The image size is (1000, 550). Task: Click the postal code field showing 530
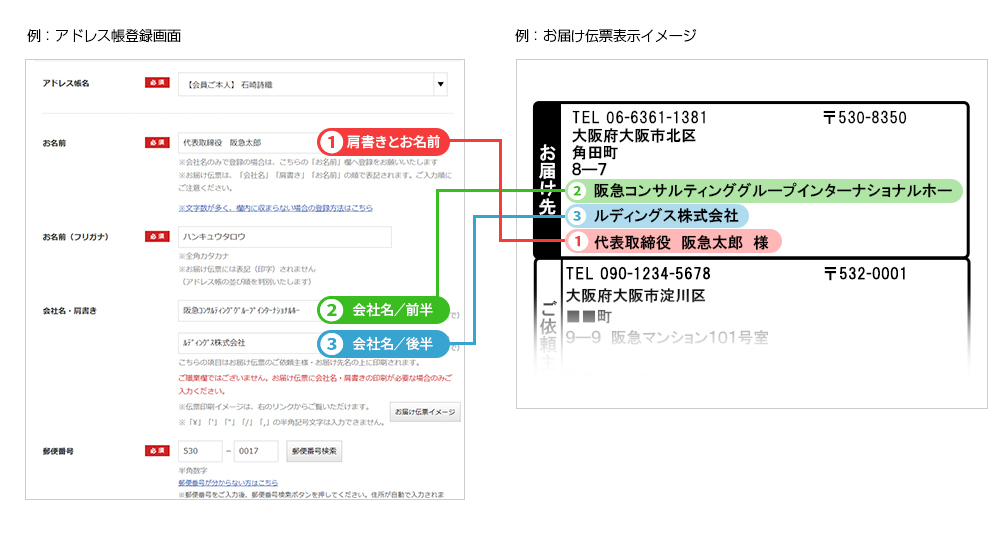point(200,451)
